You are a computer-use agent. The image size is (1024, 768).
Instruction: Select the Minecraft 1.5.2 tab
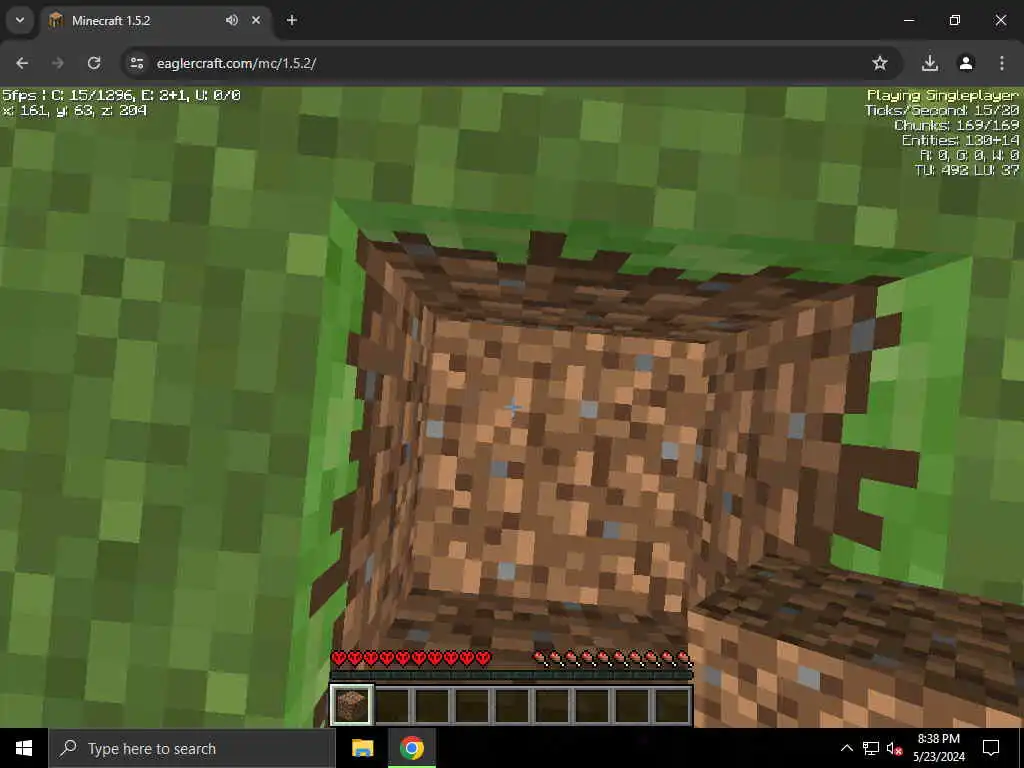[157, 20]
